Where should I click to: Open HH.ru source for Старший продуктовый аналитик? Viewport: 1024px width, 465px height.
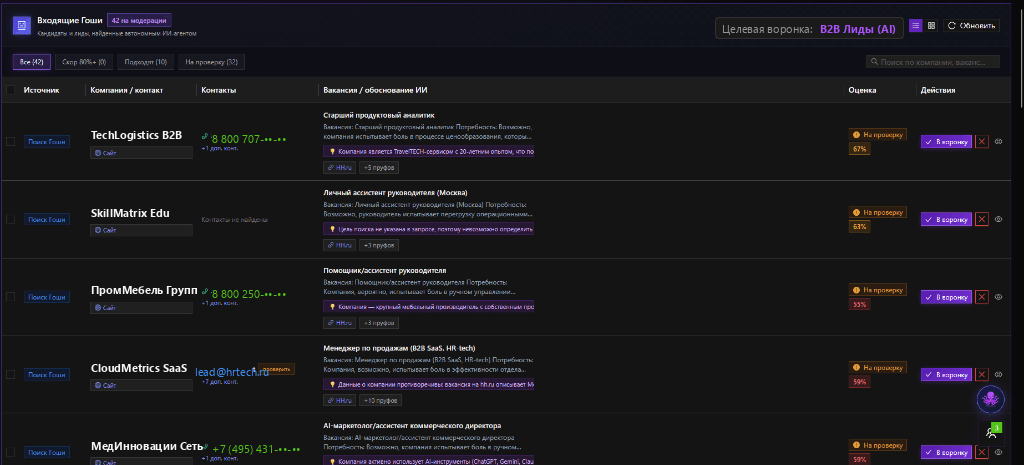point(339,168)
